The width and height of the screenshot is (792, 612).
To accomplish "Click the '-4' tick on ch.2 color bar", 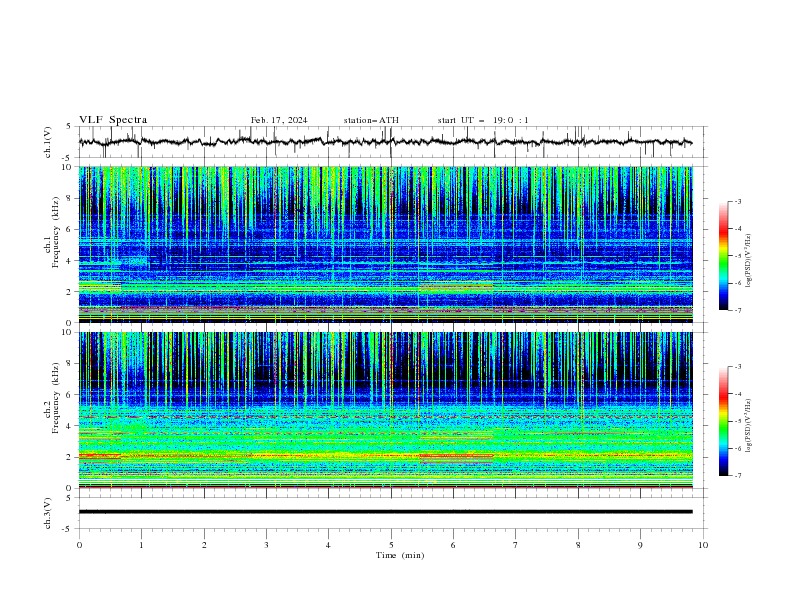I will [738, 394].
